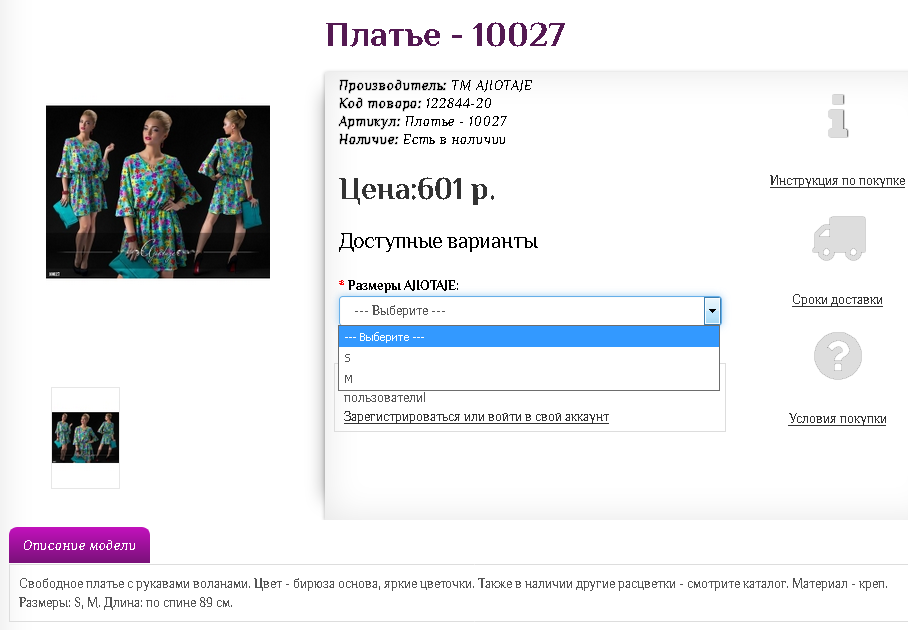
Task: Click the Цена:601 р. price text
Action: point(417,189)
